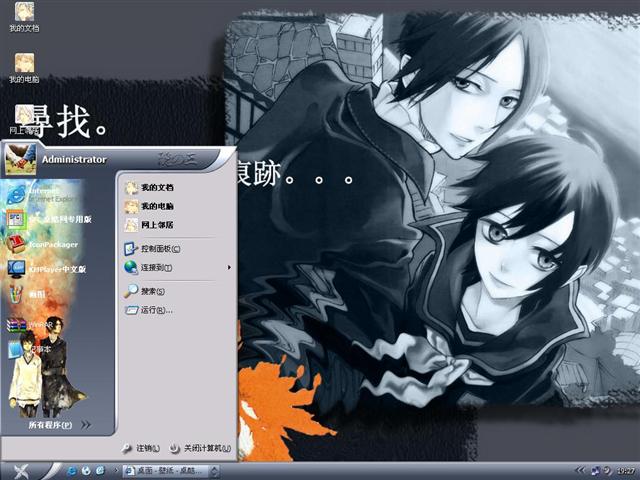Open the 我的文档 desktop icon

tap(24, 17)
